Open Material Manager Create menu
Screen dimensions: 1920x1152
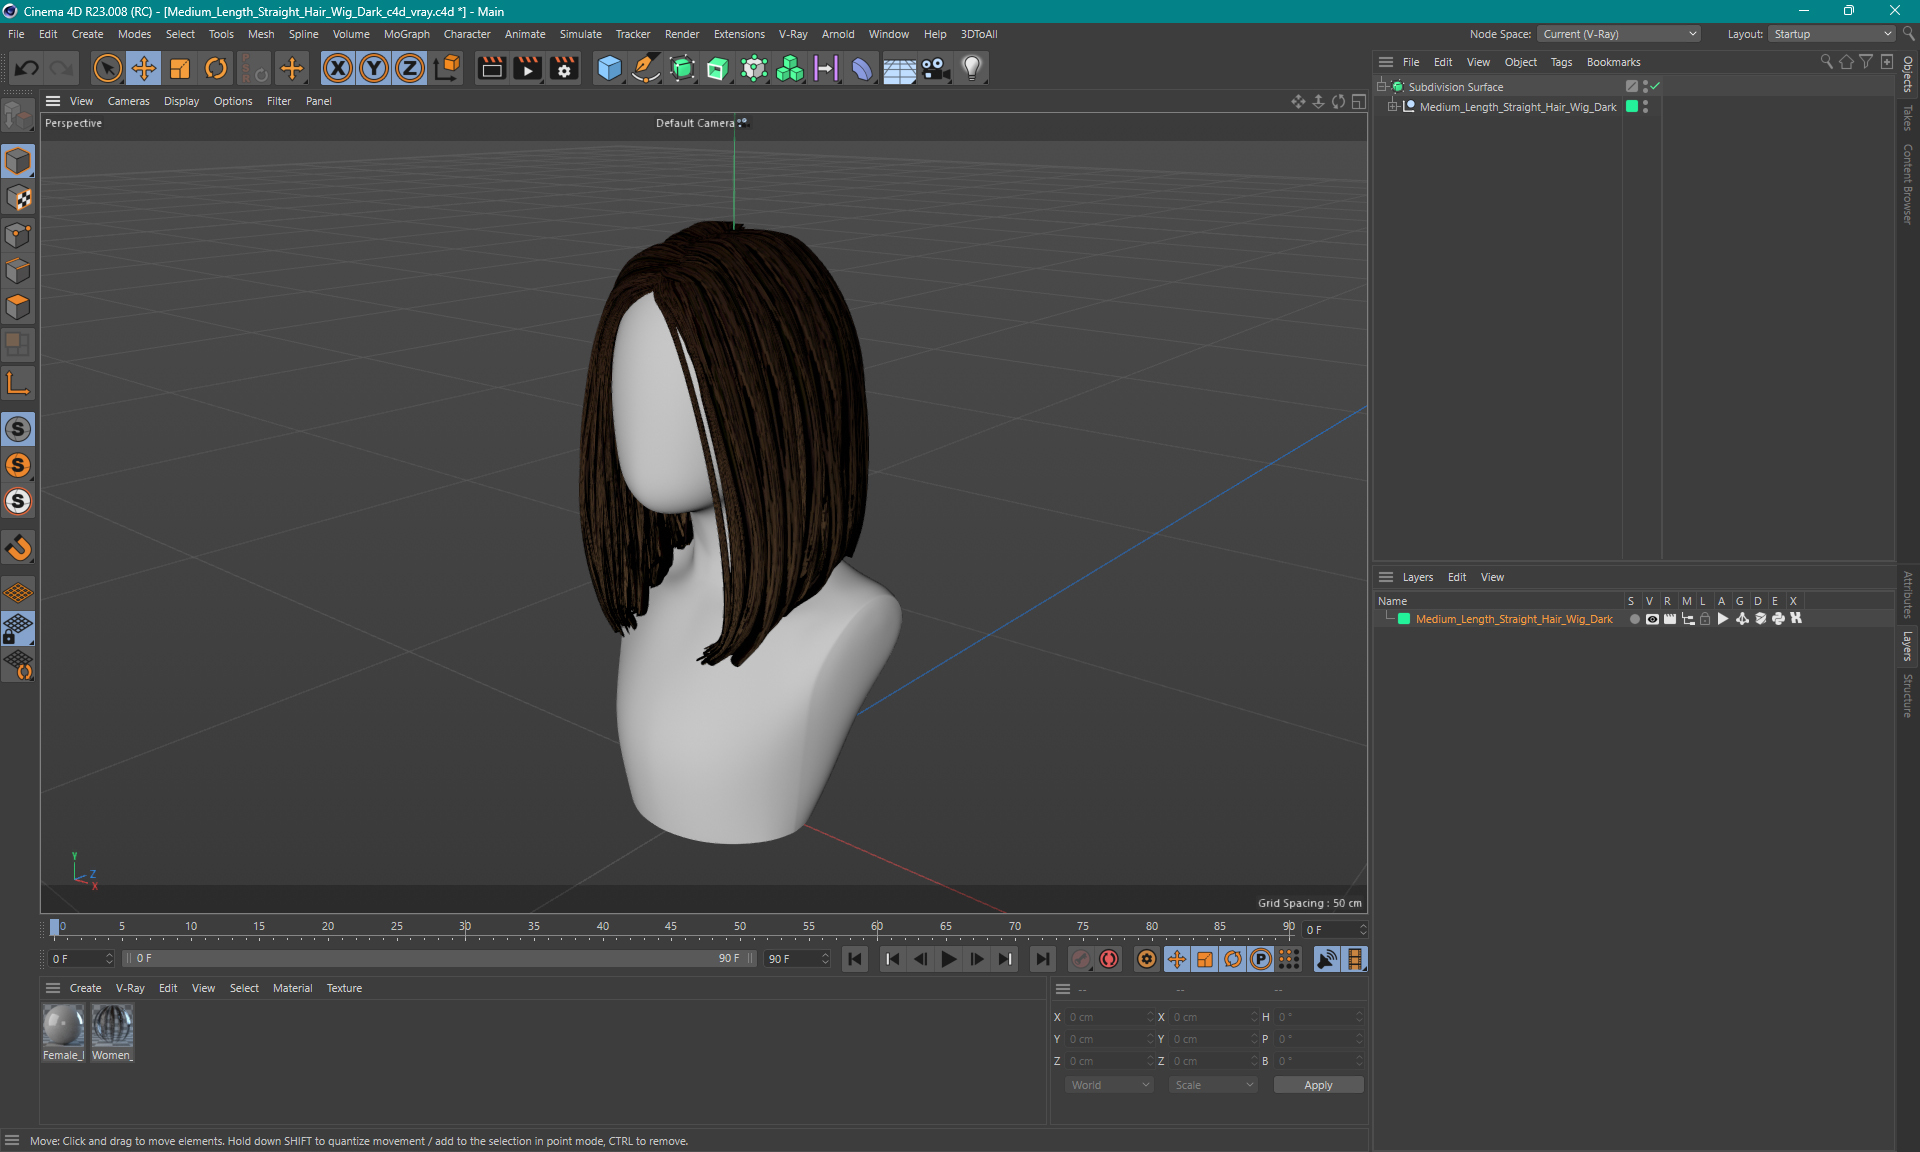(85, 988)
